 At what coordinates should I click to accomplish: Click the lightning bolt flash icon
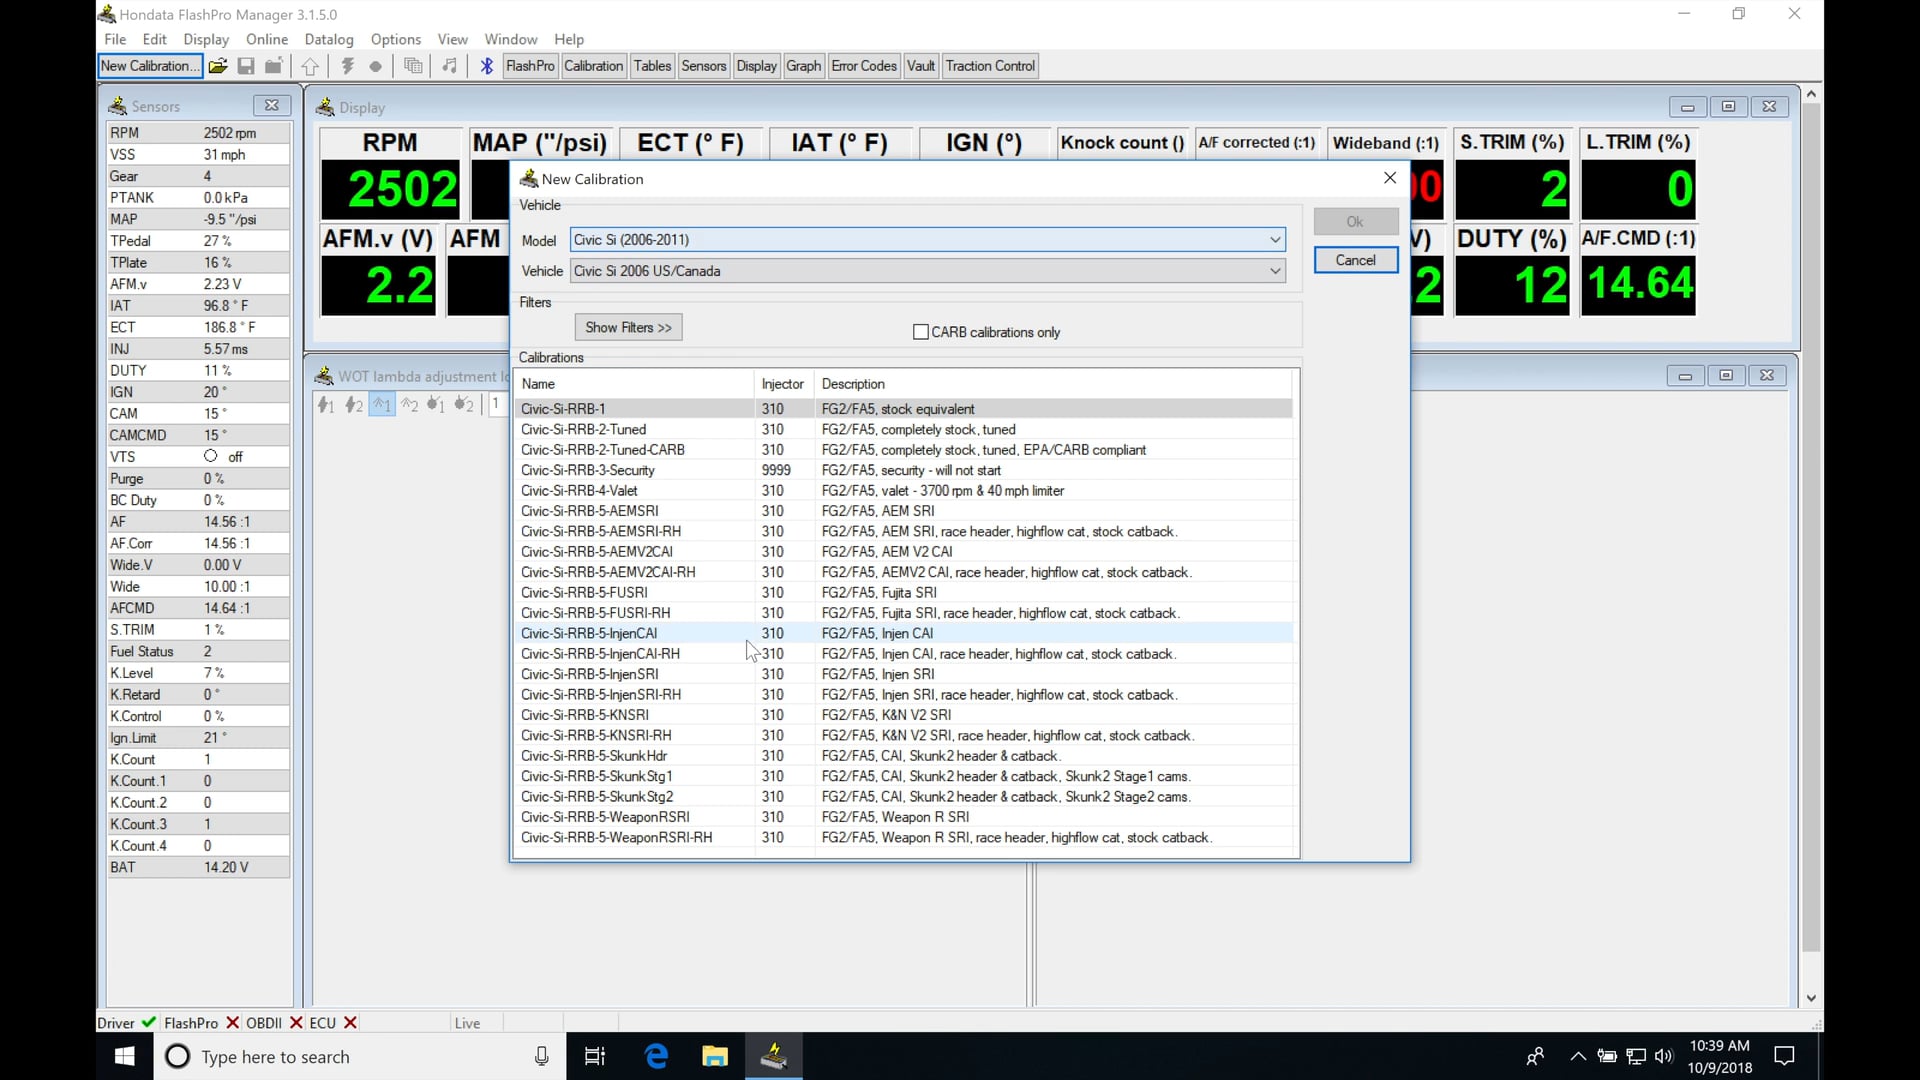pos(347,66)
